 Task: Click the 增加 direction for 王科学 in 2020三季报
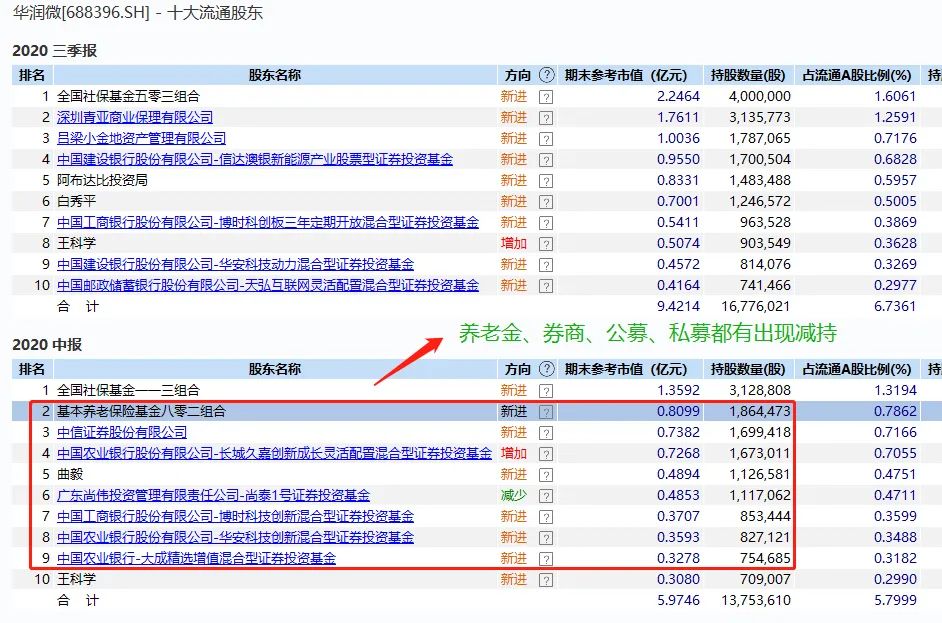pos(514,243)
